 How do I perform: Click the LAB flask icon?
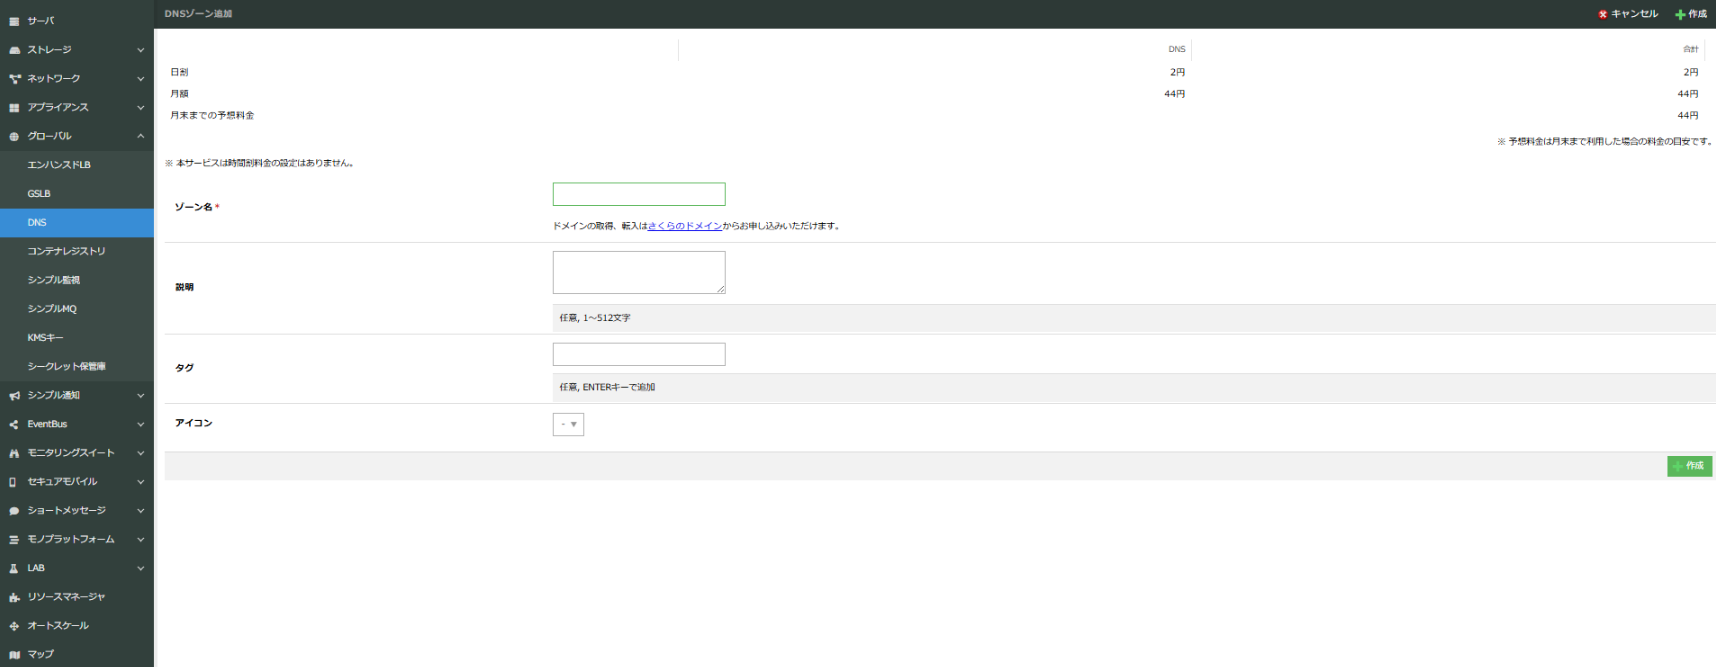tap(14, 569)
